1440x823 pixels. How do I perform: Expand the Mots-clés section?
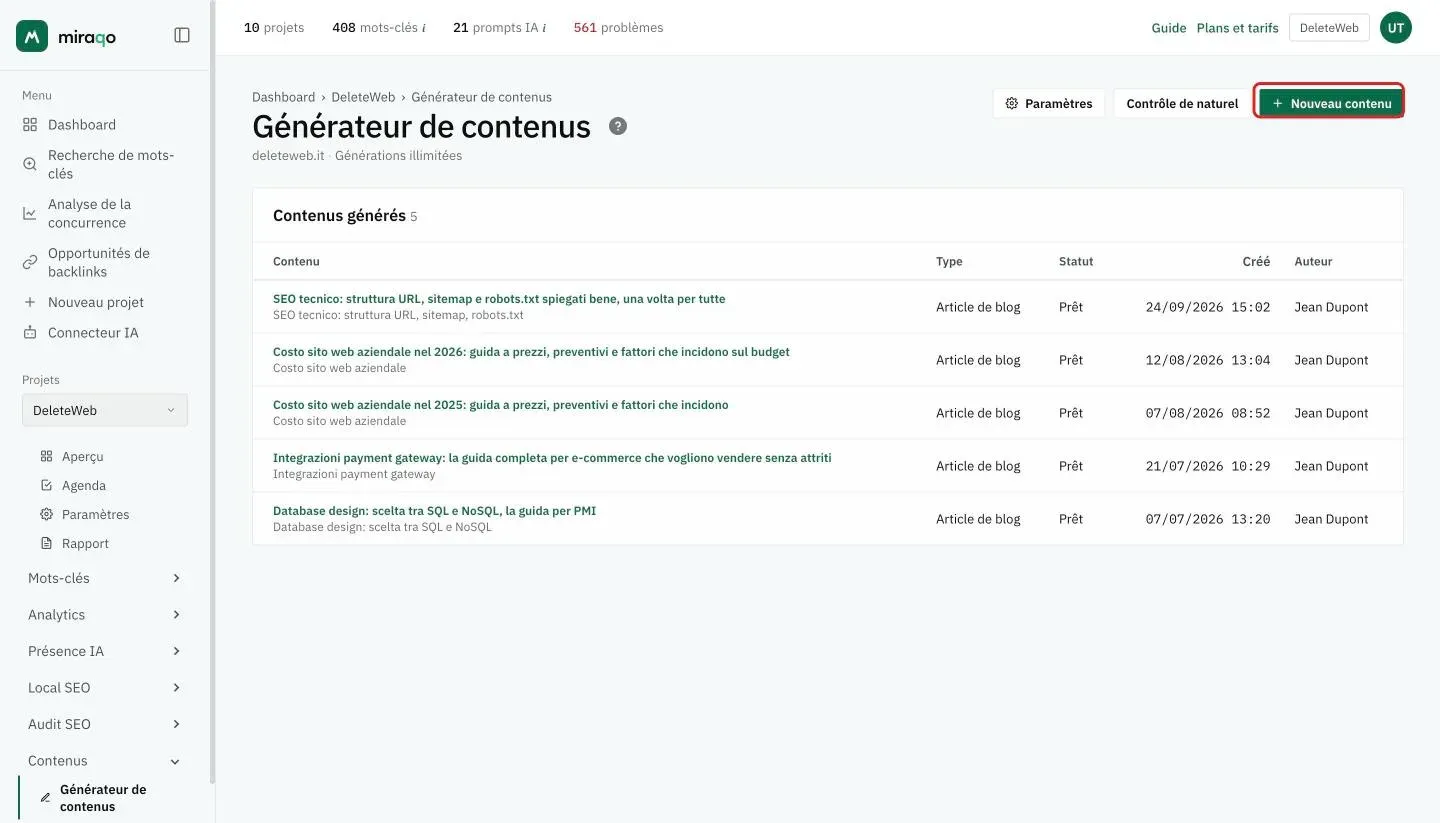point(105,578)
